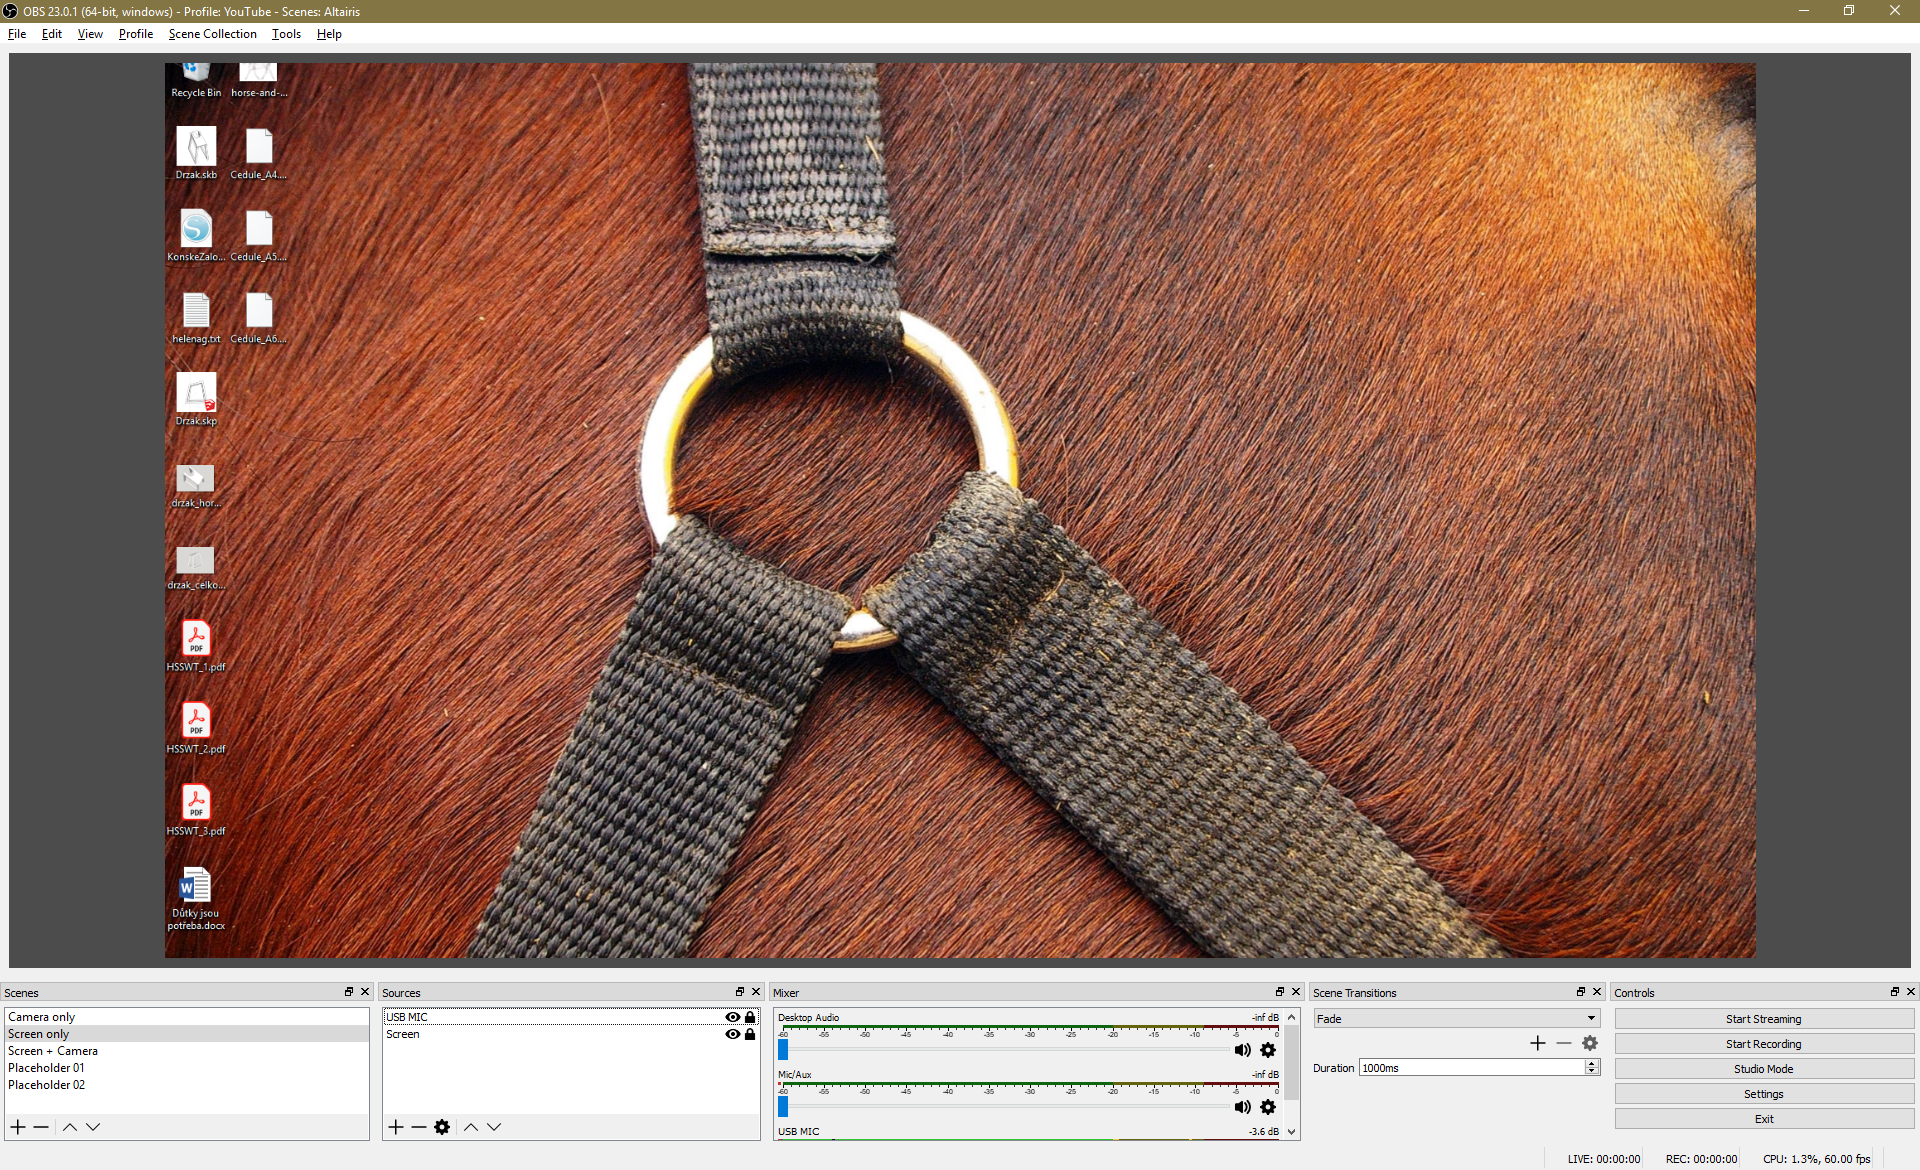Open the File menu
1920x1170 pixels.
(17, 34)
